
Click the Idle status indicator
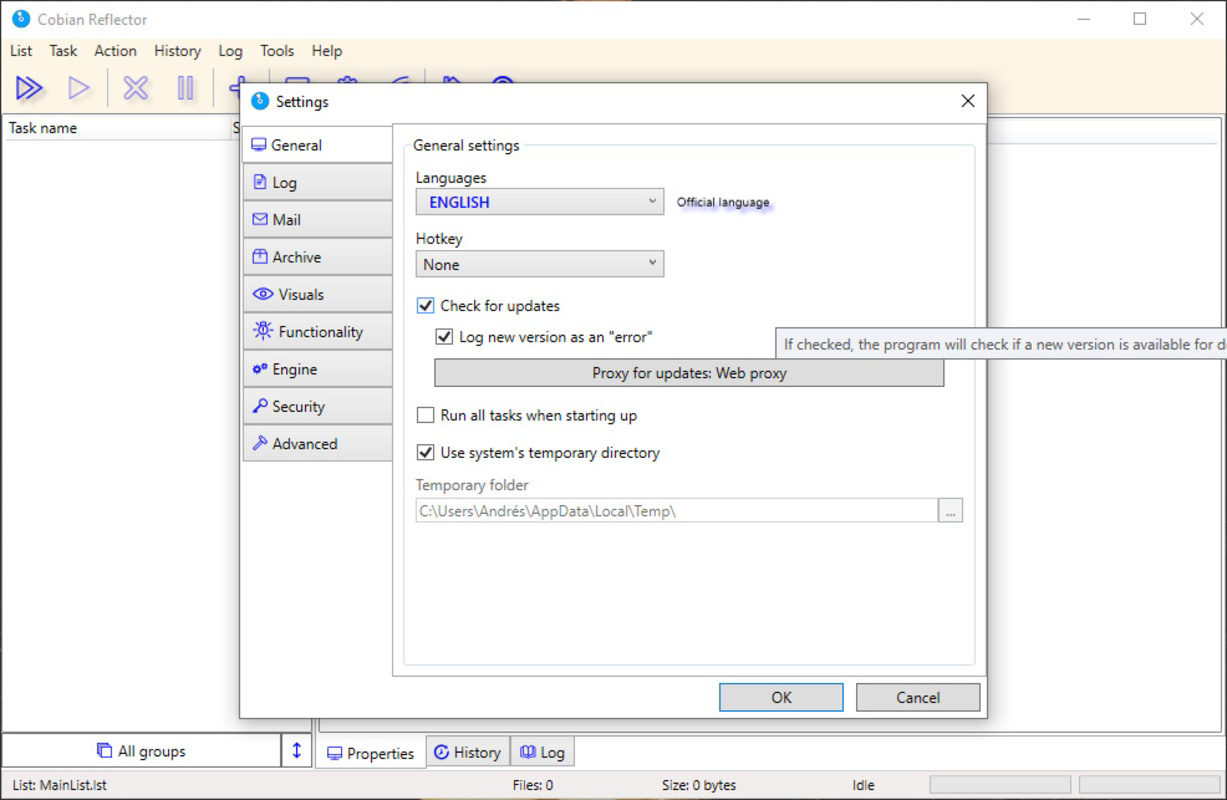[863, 785]
